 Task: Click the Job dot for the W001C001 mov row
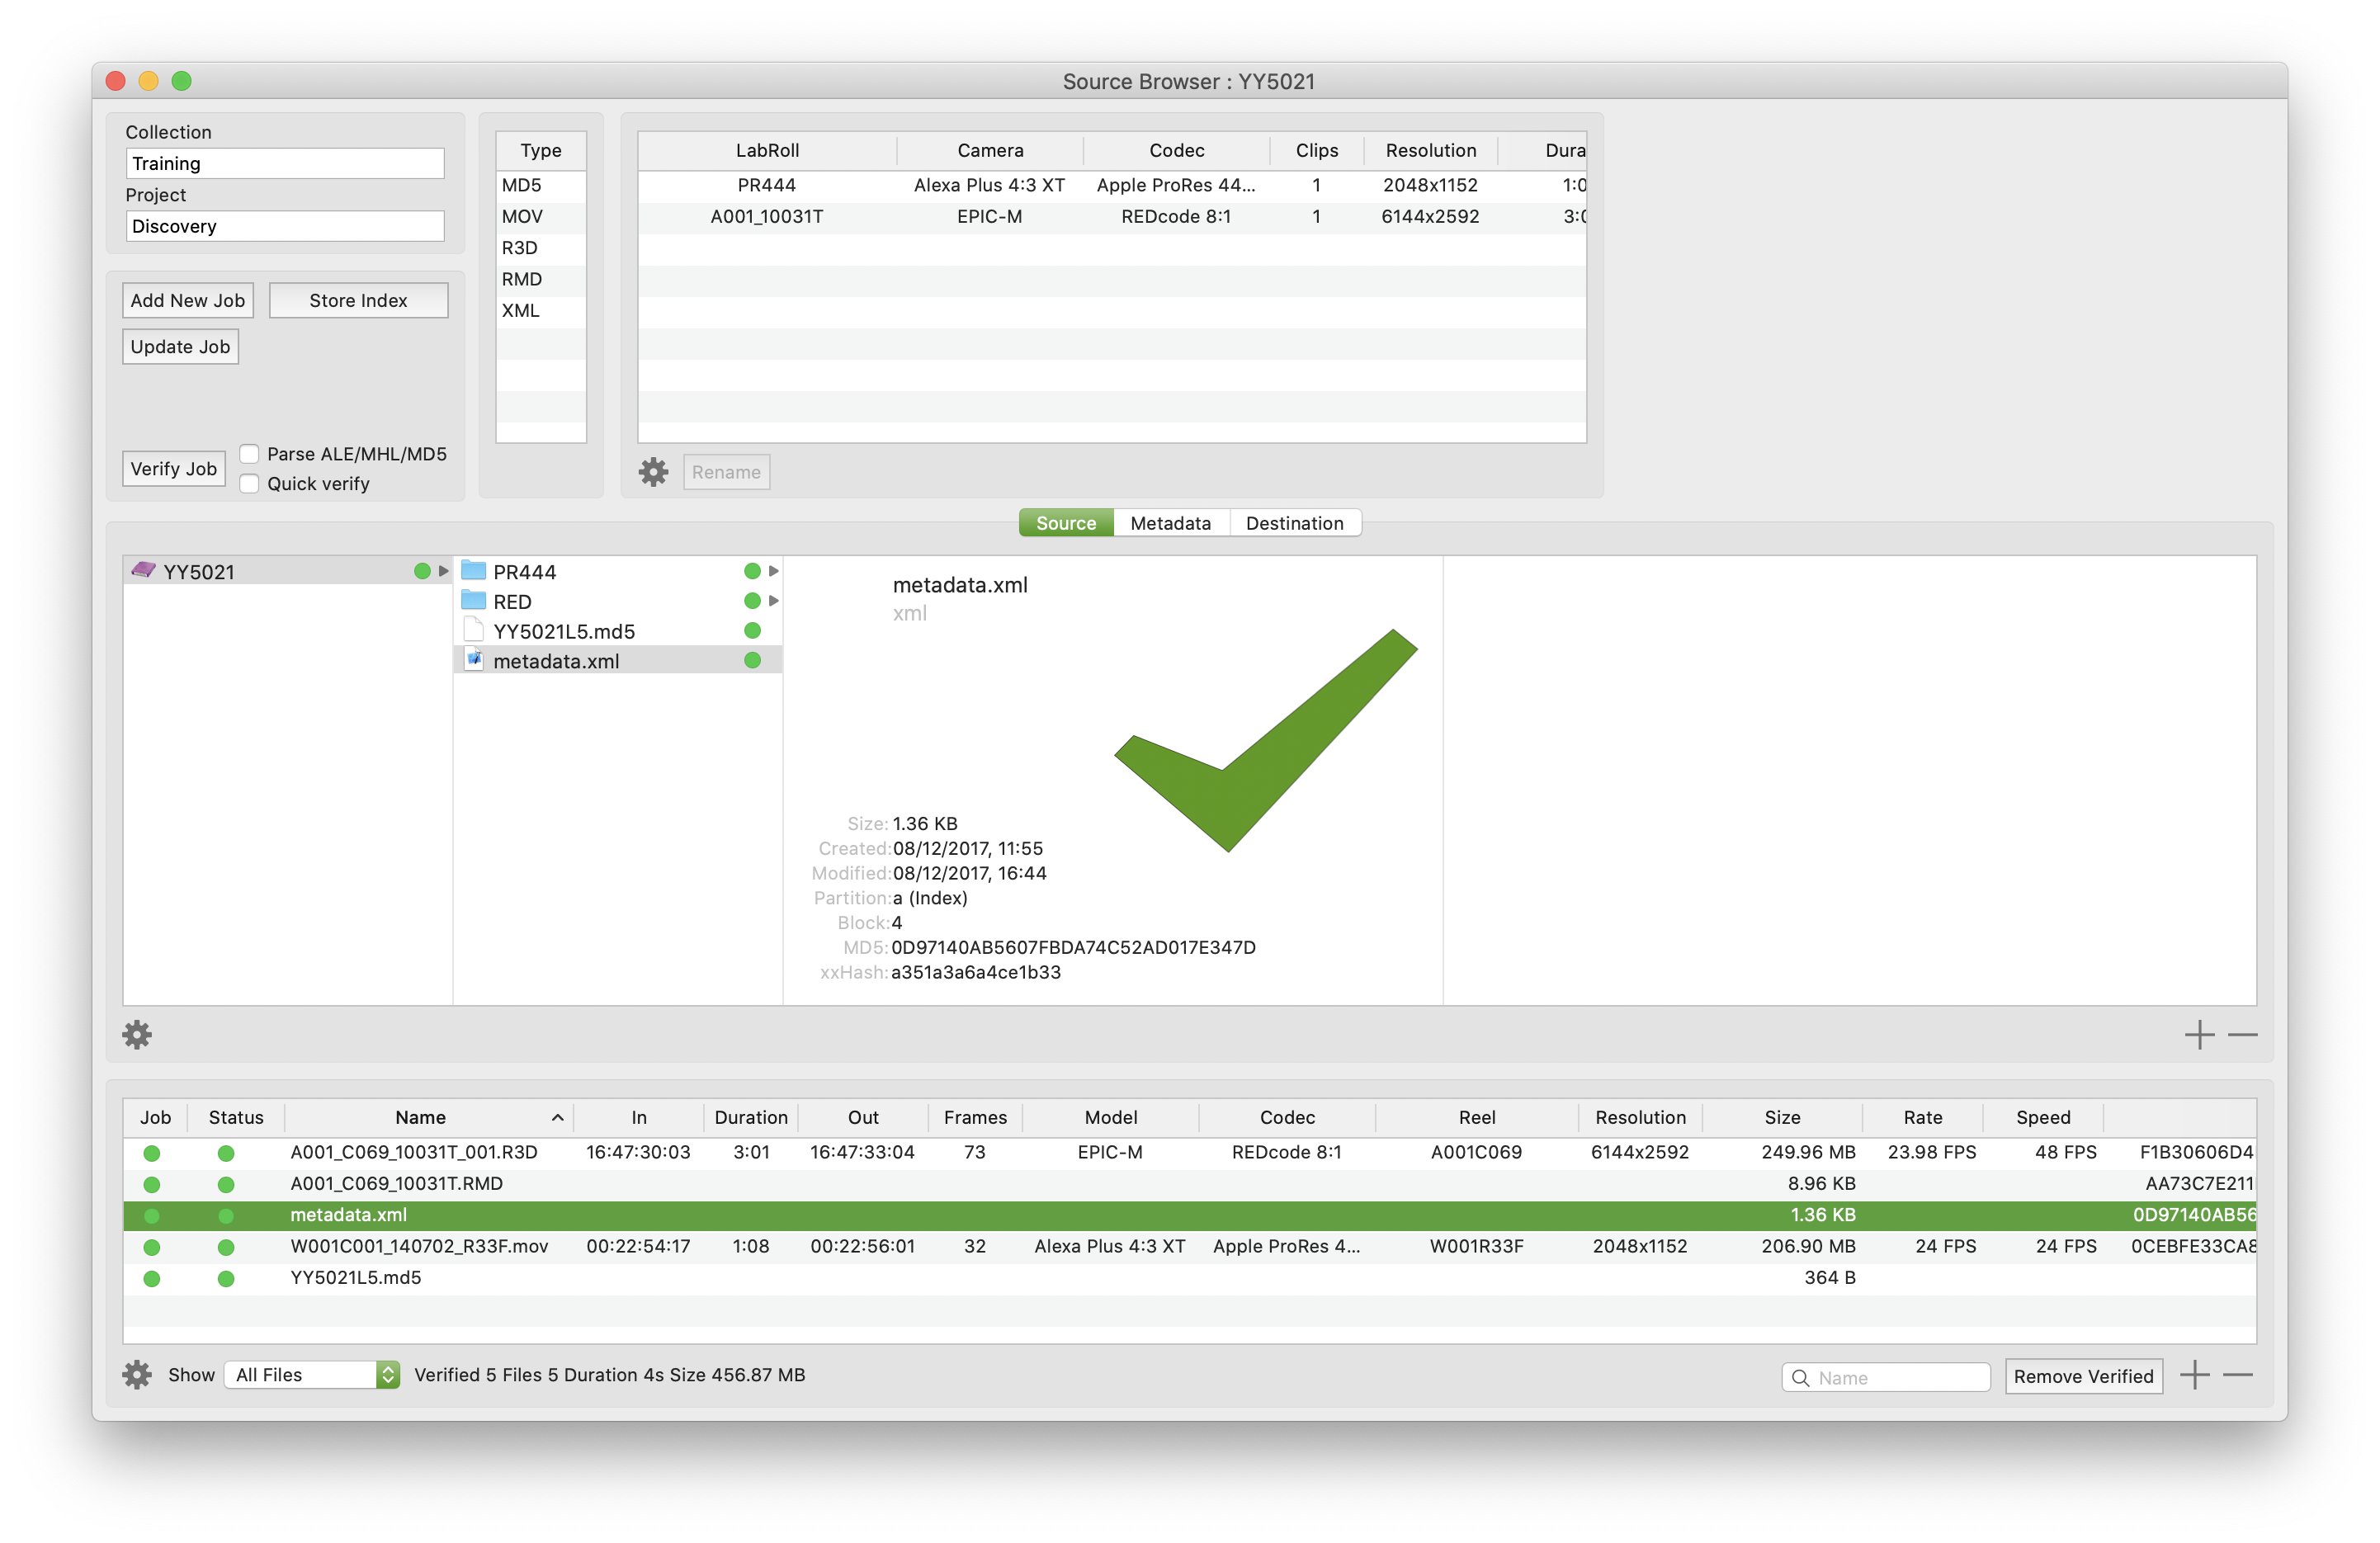coord(152,1247)
